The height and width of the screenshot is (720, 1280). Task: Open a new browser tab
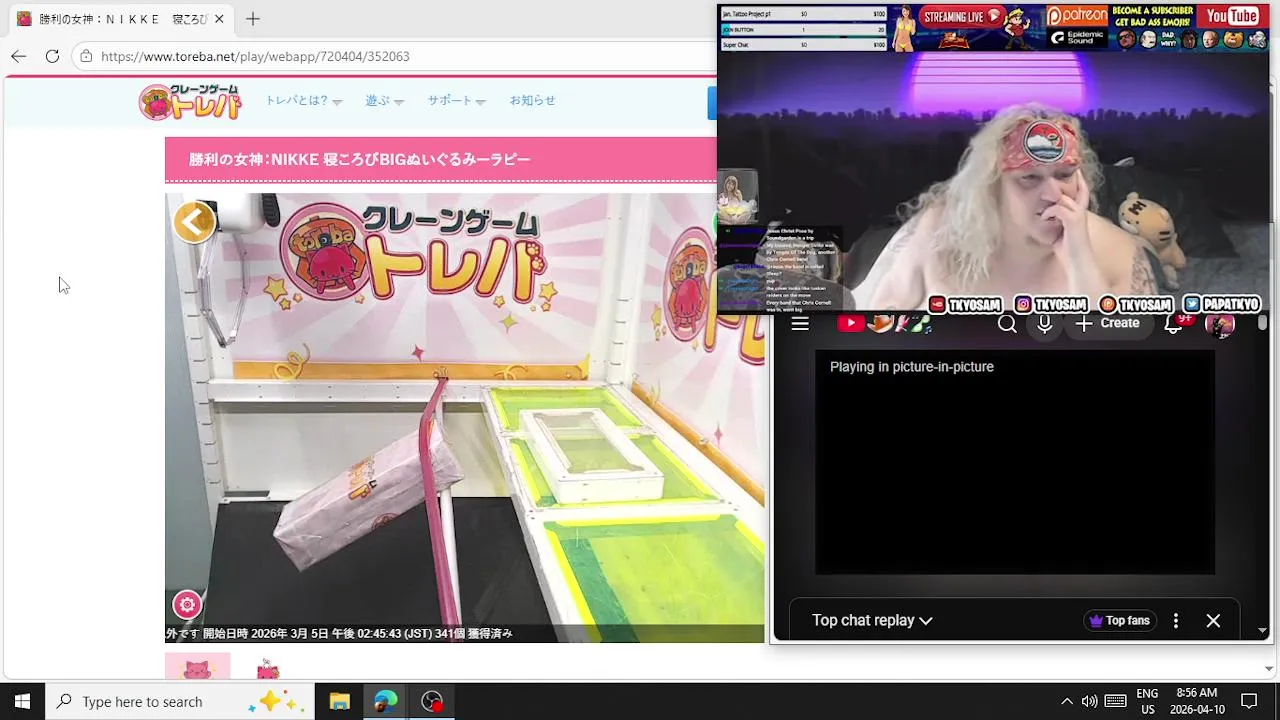tap(253, 19)
